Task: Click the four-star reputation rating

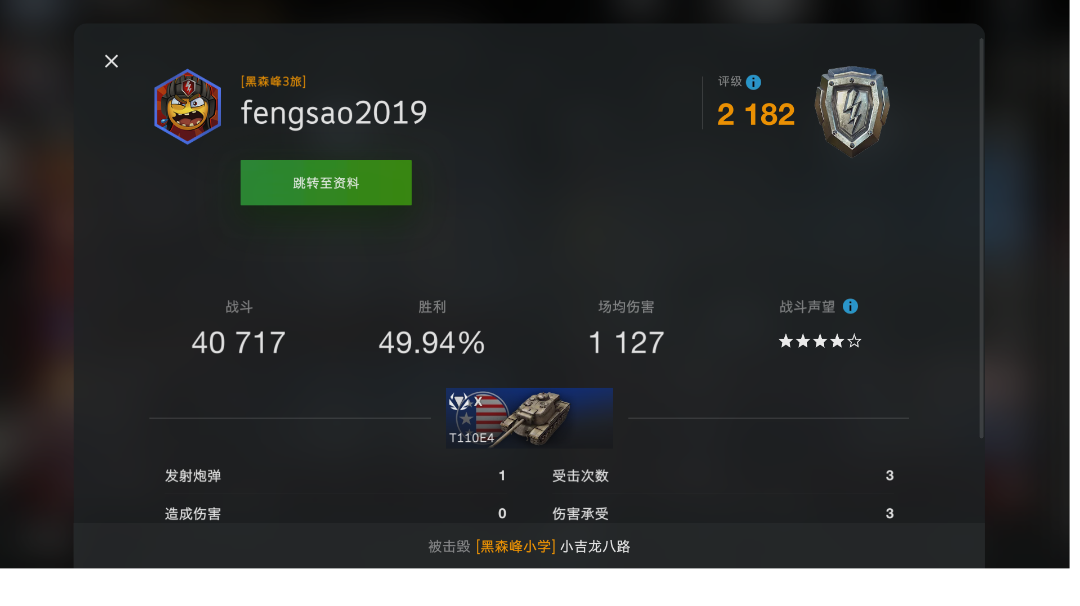Action: [x=820, y=341]
